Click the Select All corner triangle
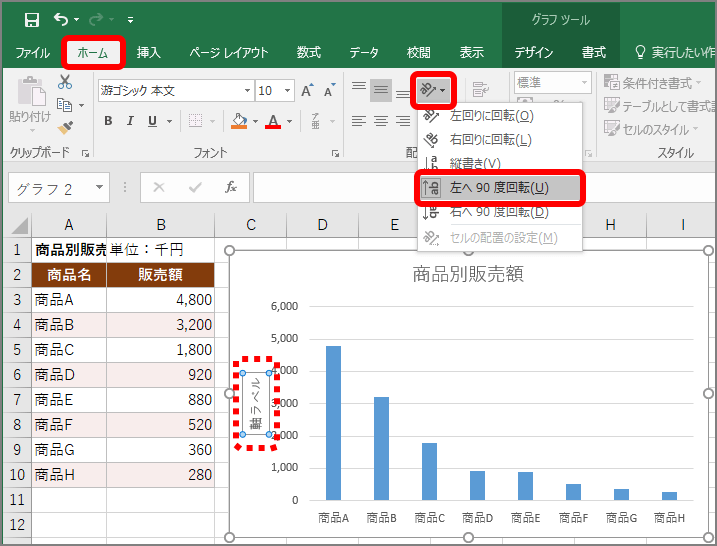The image size is (717, 546). (18, 225)
